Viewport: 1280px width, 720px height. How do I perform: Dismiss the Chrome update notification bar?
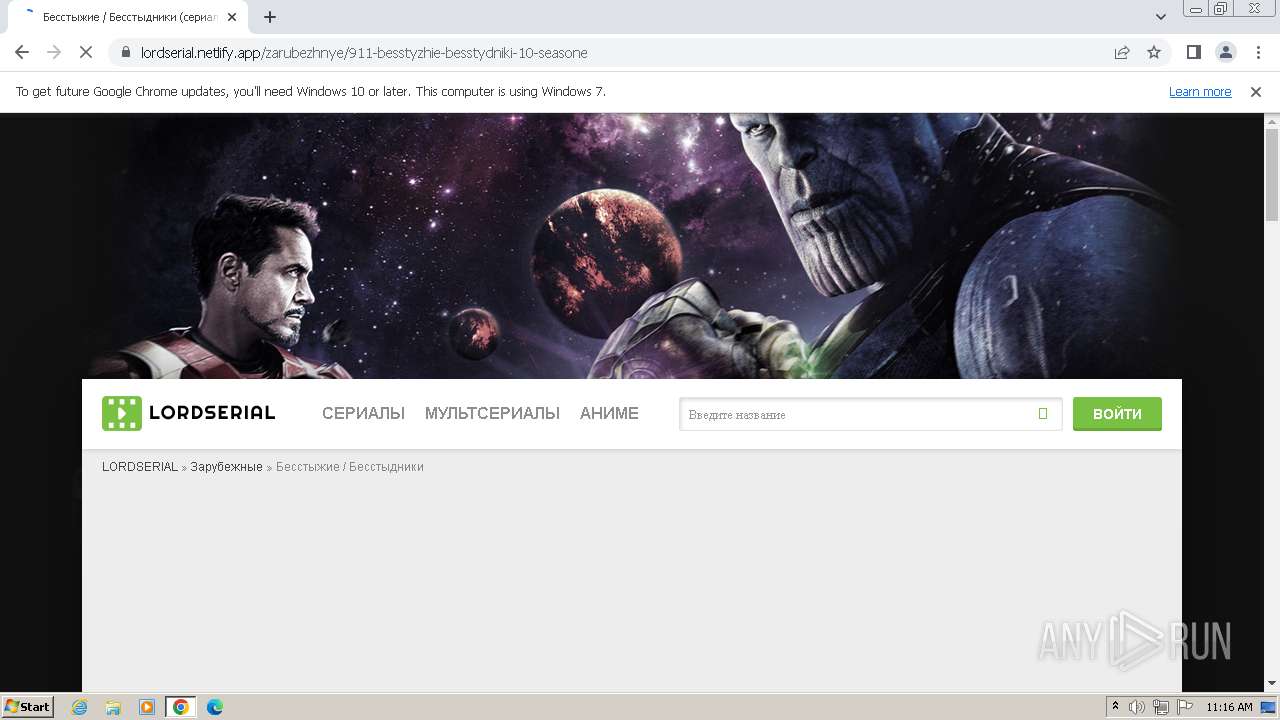[x=1256, y=91]
